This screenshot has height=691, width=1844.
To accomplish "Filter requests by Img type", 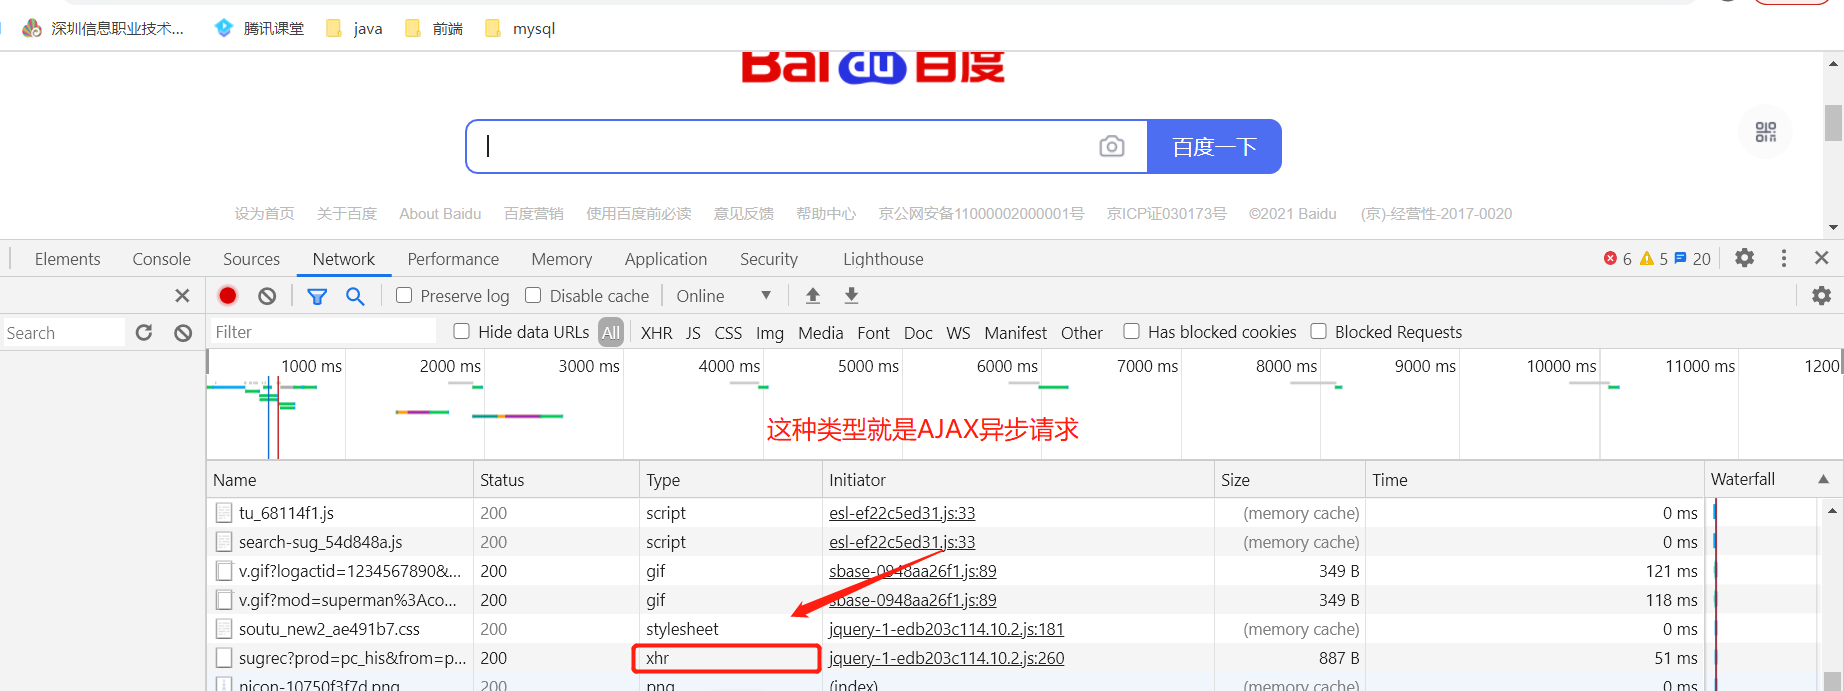I will 770,333.
